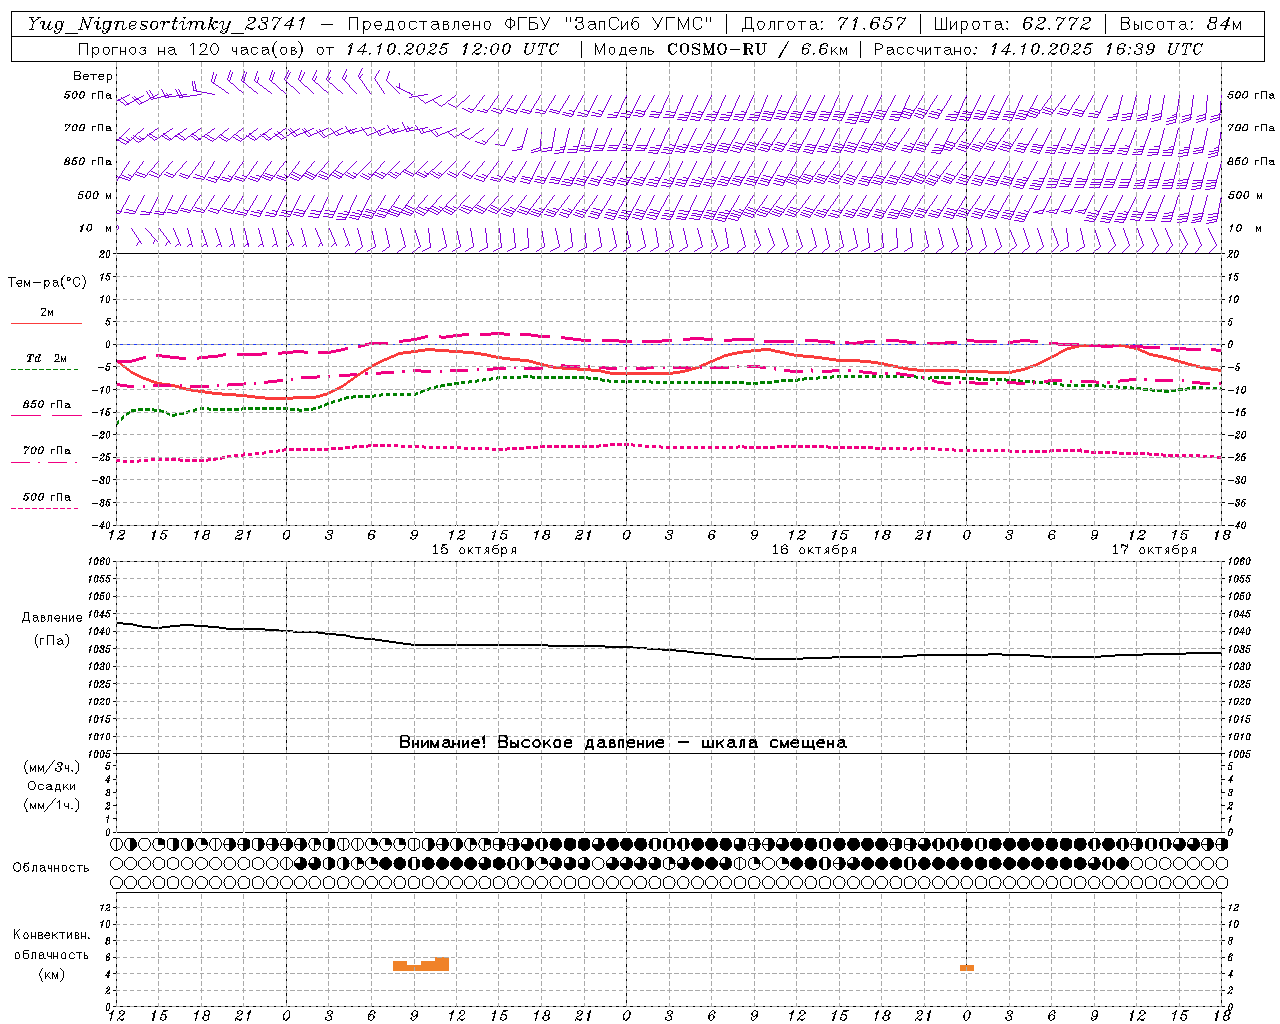Click the Td 2м legend entry

[x=46, y=358]
